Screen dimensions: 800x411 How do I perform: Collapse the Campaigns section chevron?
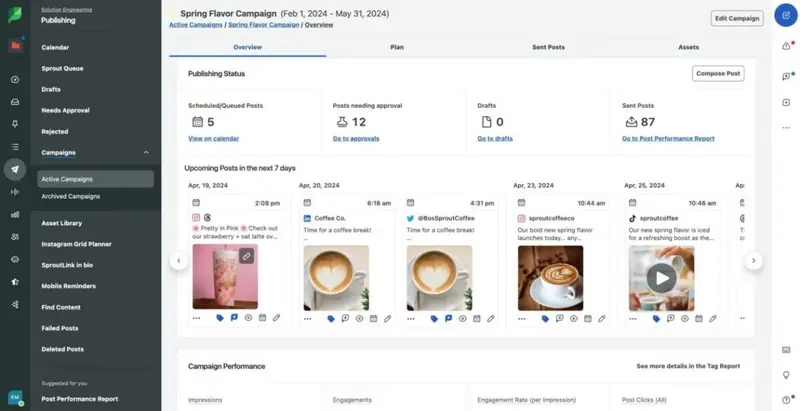pyautogui.click(x=147, y=152)
